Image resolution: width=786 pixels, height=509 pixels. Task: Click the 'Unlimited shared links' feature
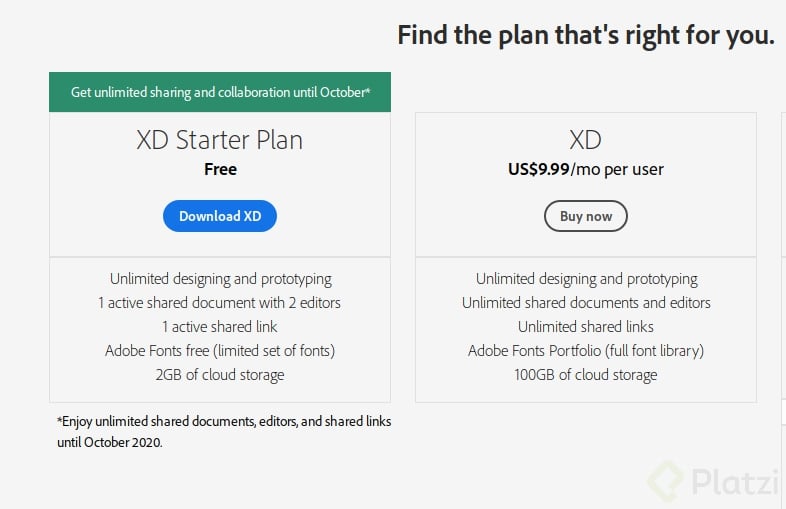[586, 327]
